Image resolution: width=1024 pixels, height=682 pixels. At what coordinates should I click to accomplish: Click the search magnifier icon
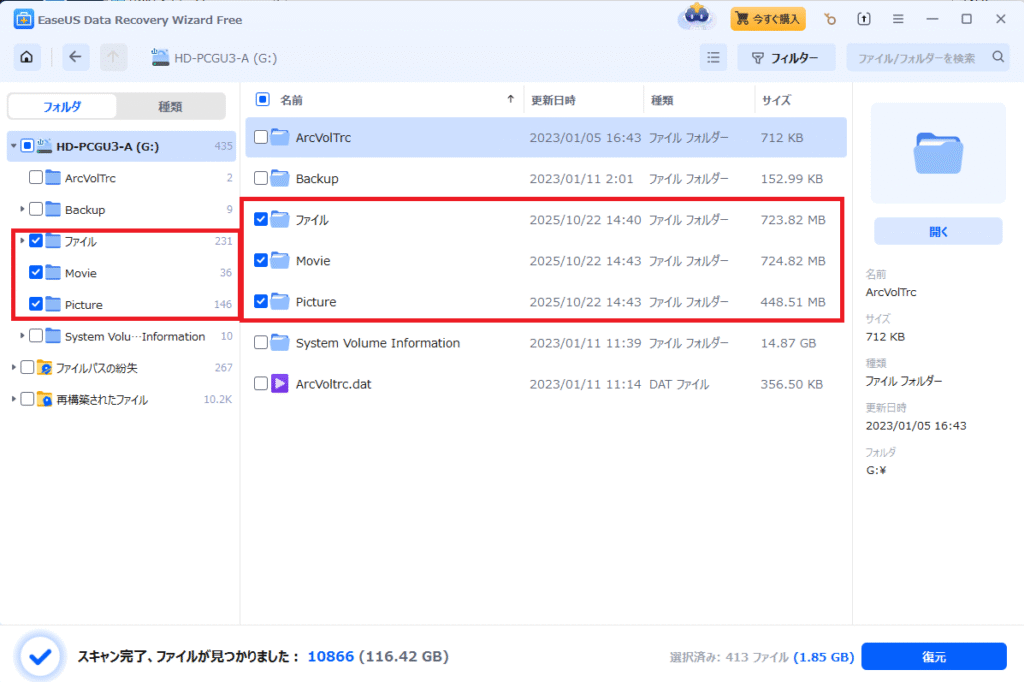click(x=997, y=57)
